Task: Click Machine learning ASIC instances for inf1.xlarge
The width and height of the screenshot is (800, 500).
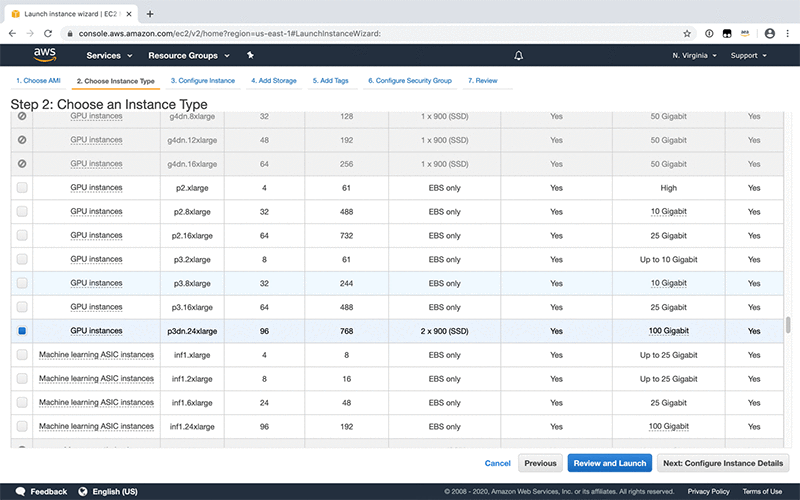Action: (x=96, y=355)
